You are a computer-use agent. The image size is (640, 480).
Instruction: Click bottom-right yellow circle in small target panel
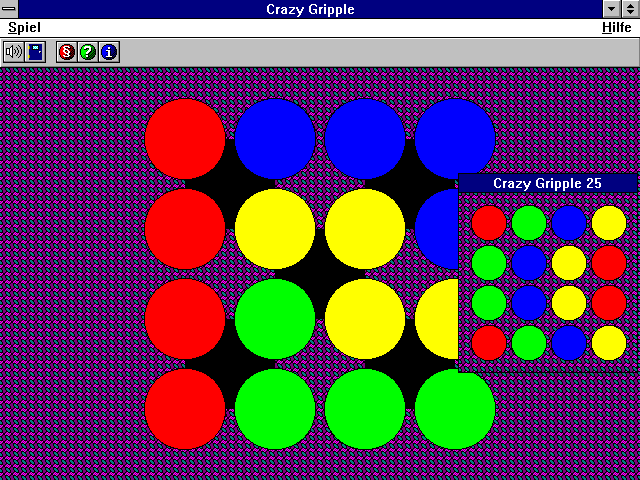pos(609,343)
